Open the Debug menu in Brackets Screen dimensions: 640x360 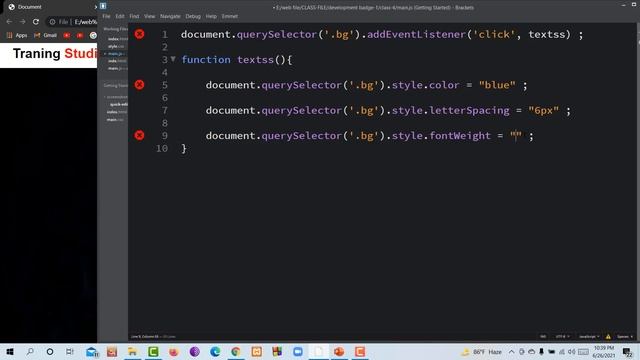193,16
